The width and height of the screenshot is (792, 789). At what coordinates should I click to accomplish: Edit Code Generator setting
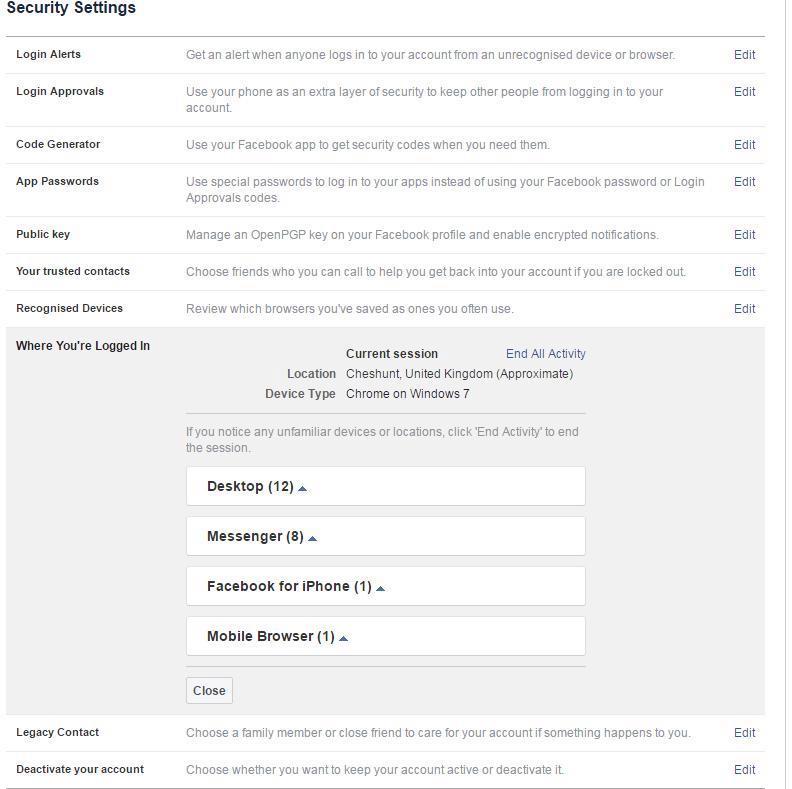pyautogui.click(x=744, y=145)
